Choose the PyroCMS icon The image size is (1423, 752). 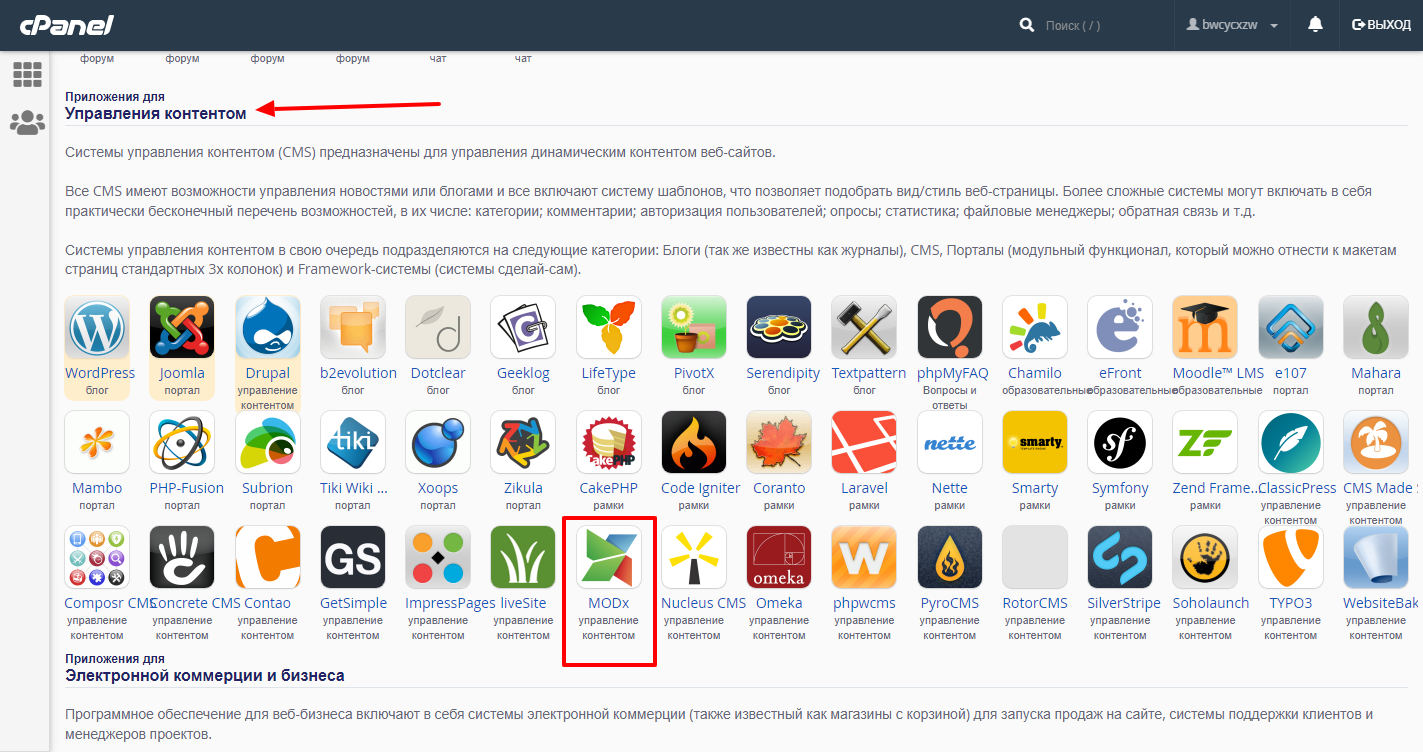pyautogui.click(x=950, y=558)
